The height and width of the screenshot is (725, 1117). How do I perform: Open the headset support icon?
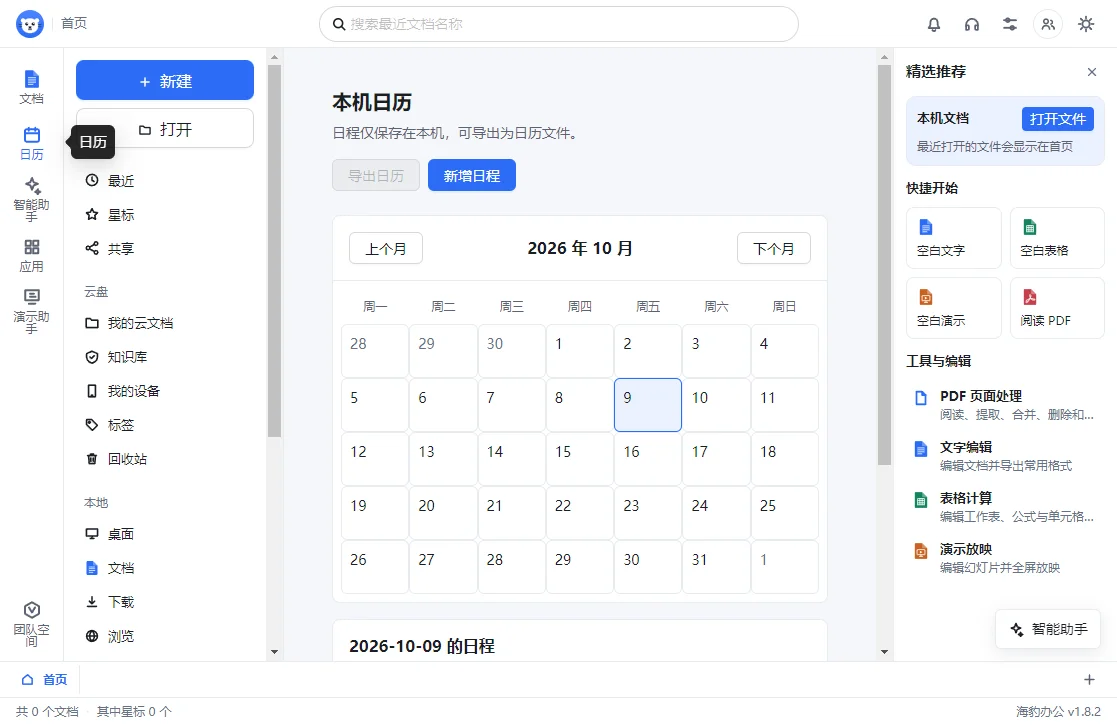click(x=972, y=24)
